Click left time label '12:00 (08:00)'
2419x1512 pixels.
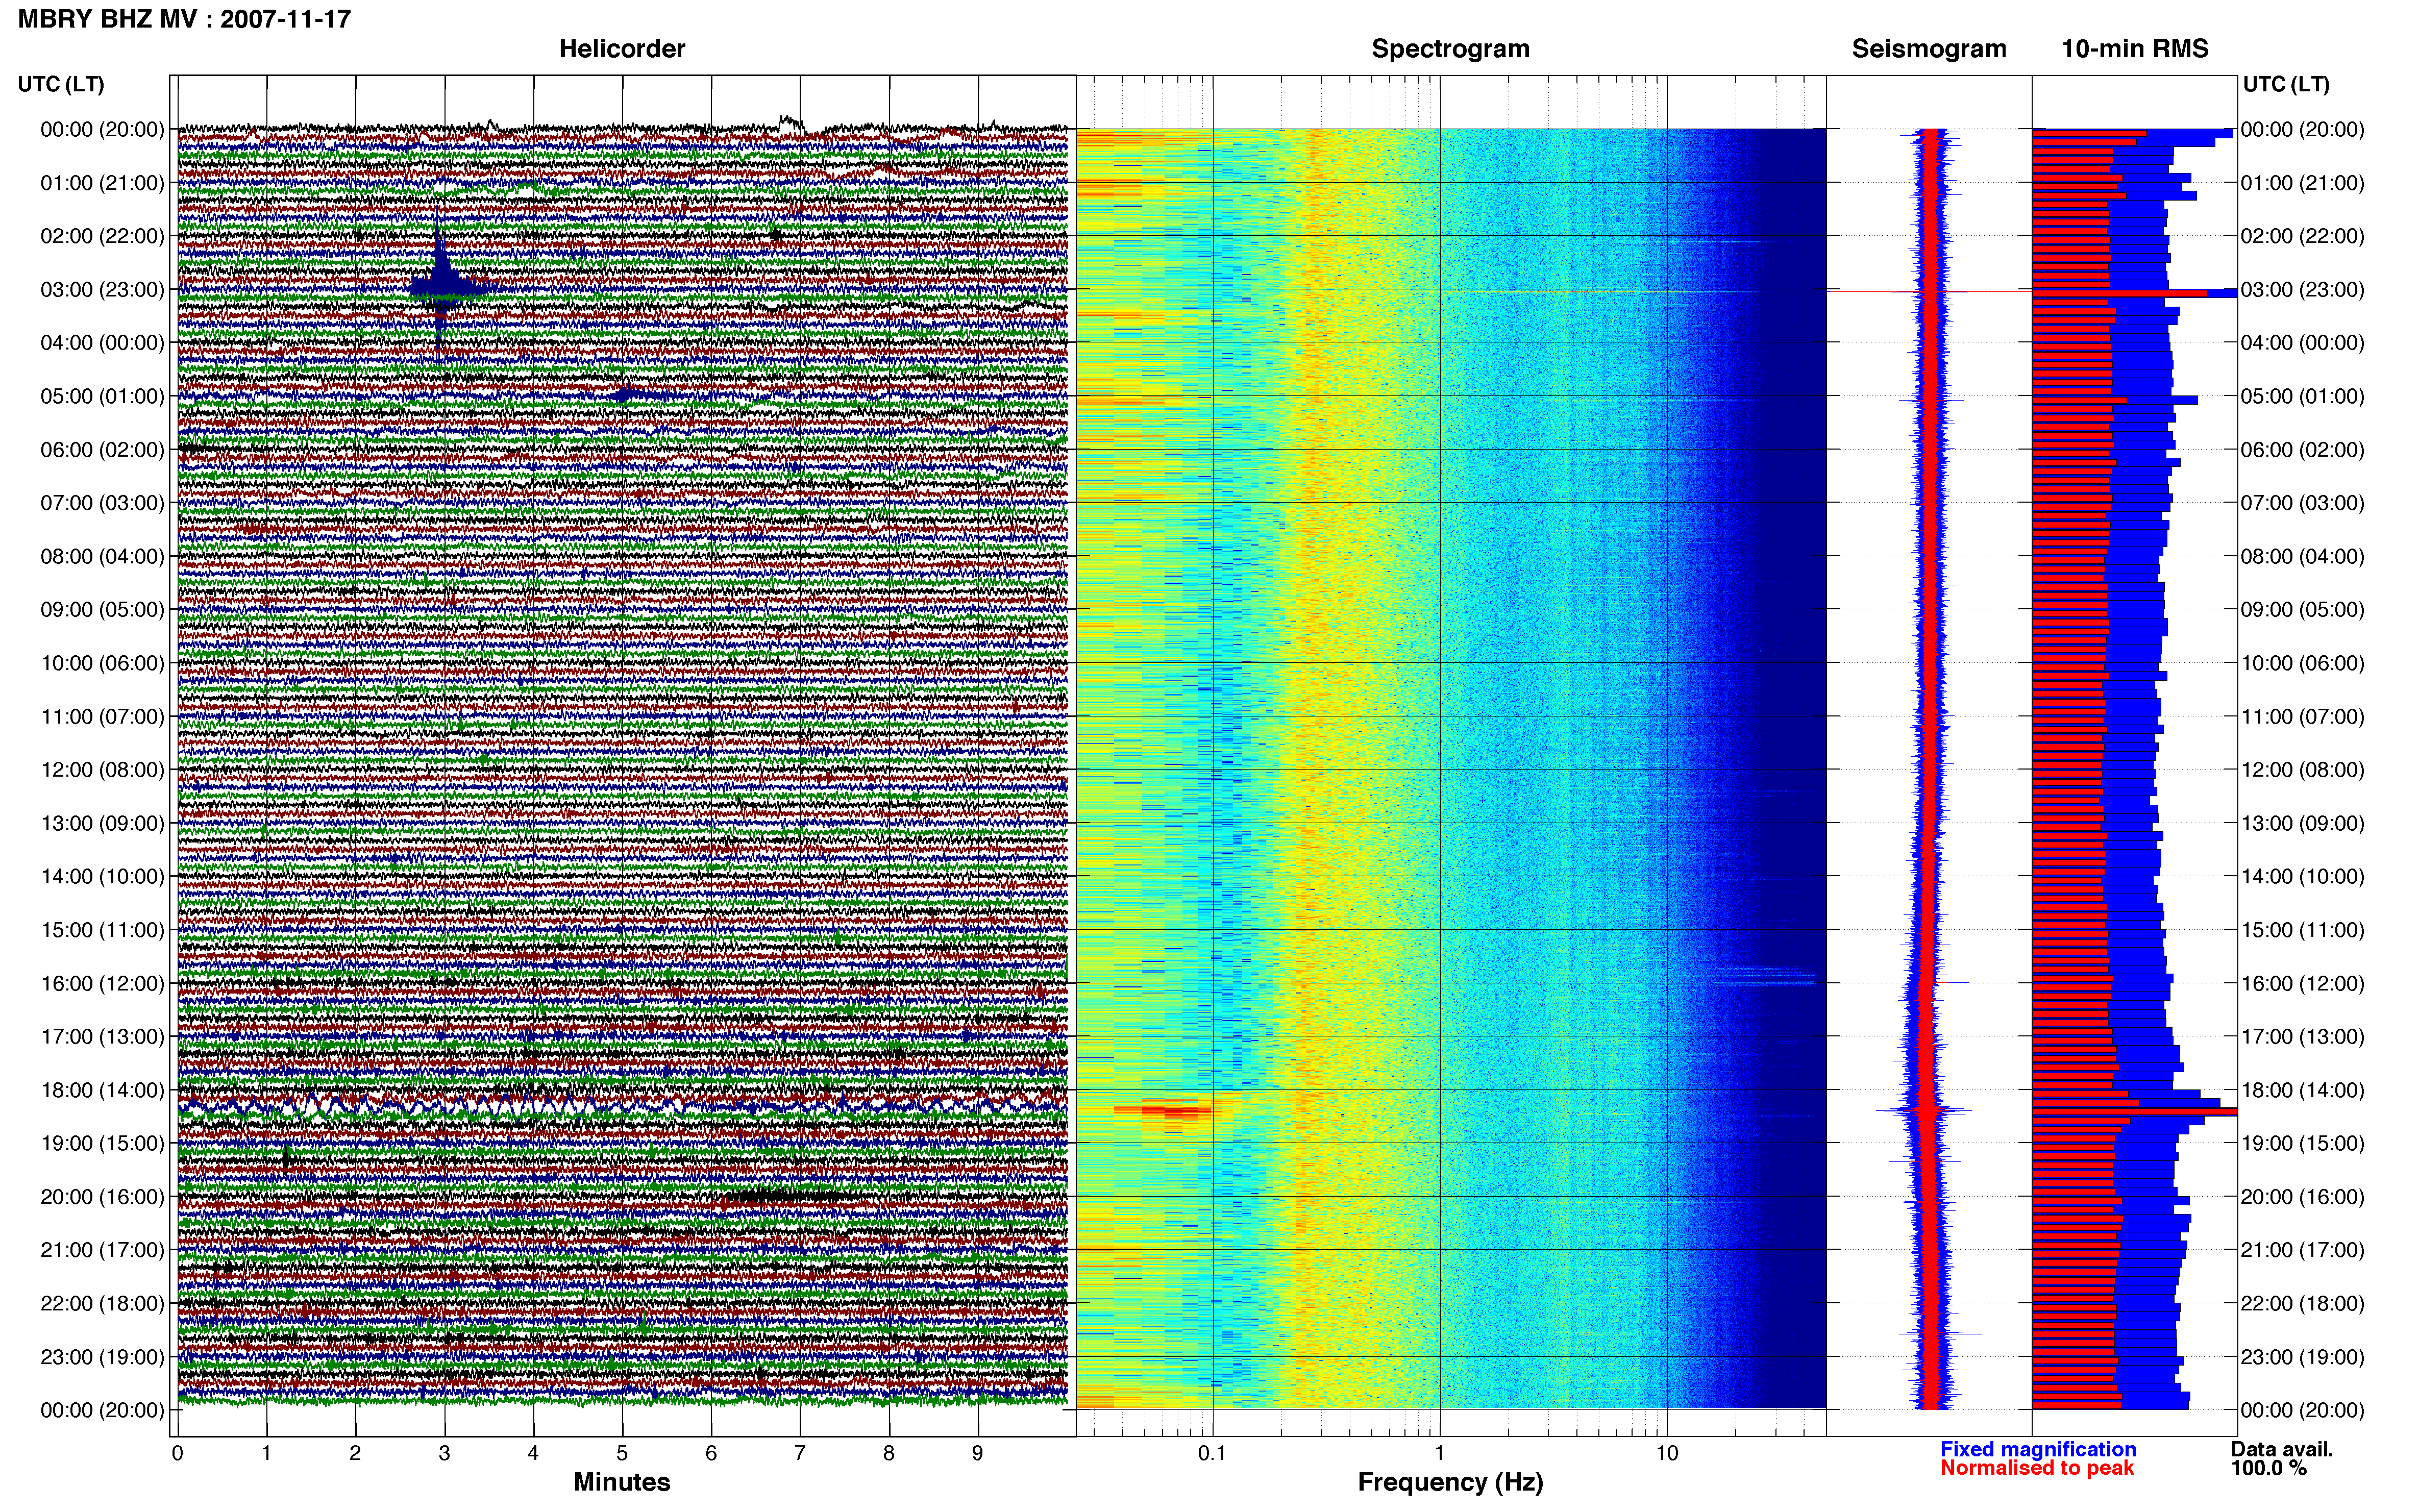[x=102, y=770]
